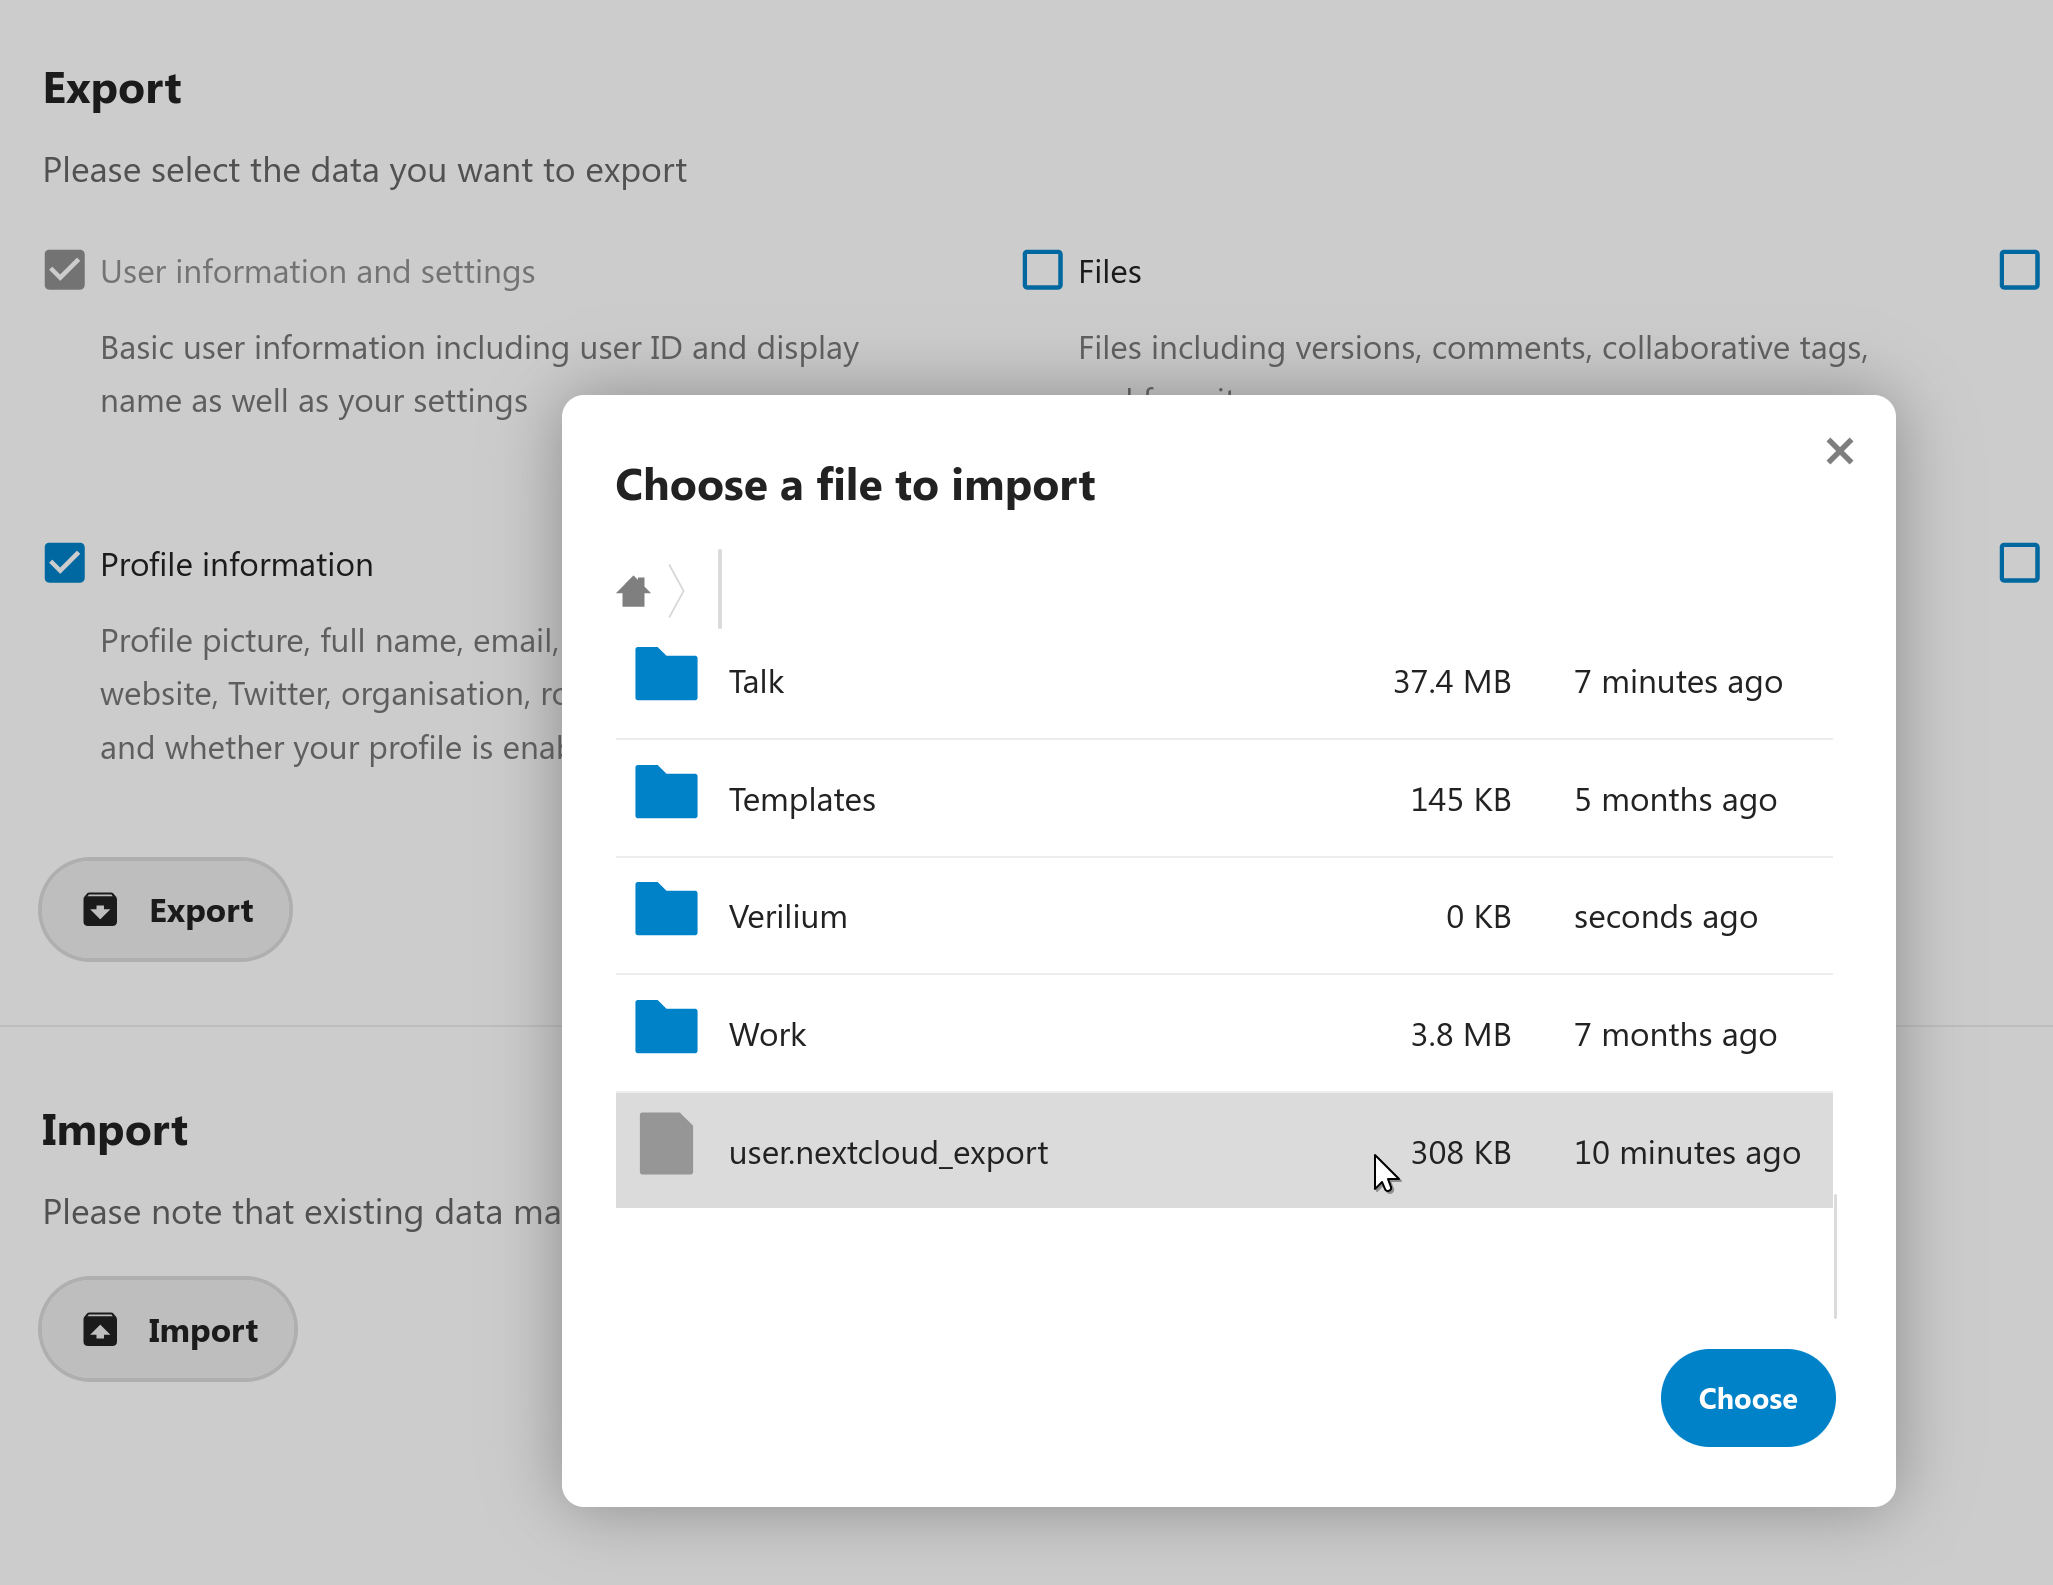
Task: Toggle User information and settings checkbox
Action: click(x=65, y=270)
